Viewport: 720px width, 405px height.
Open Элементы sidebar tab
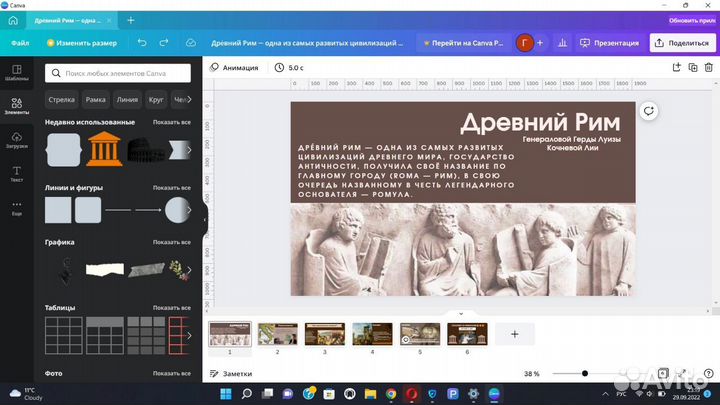[17, 106]
